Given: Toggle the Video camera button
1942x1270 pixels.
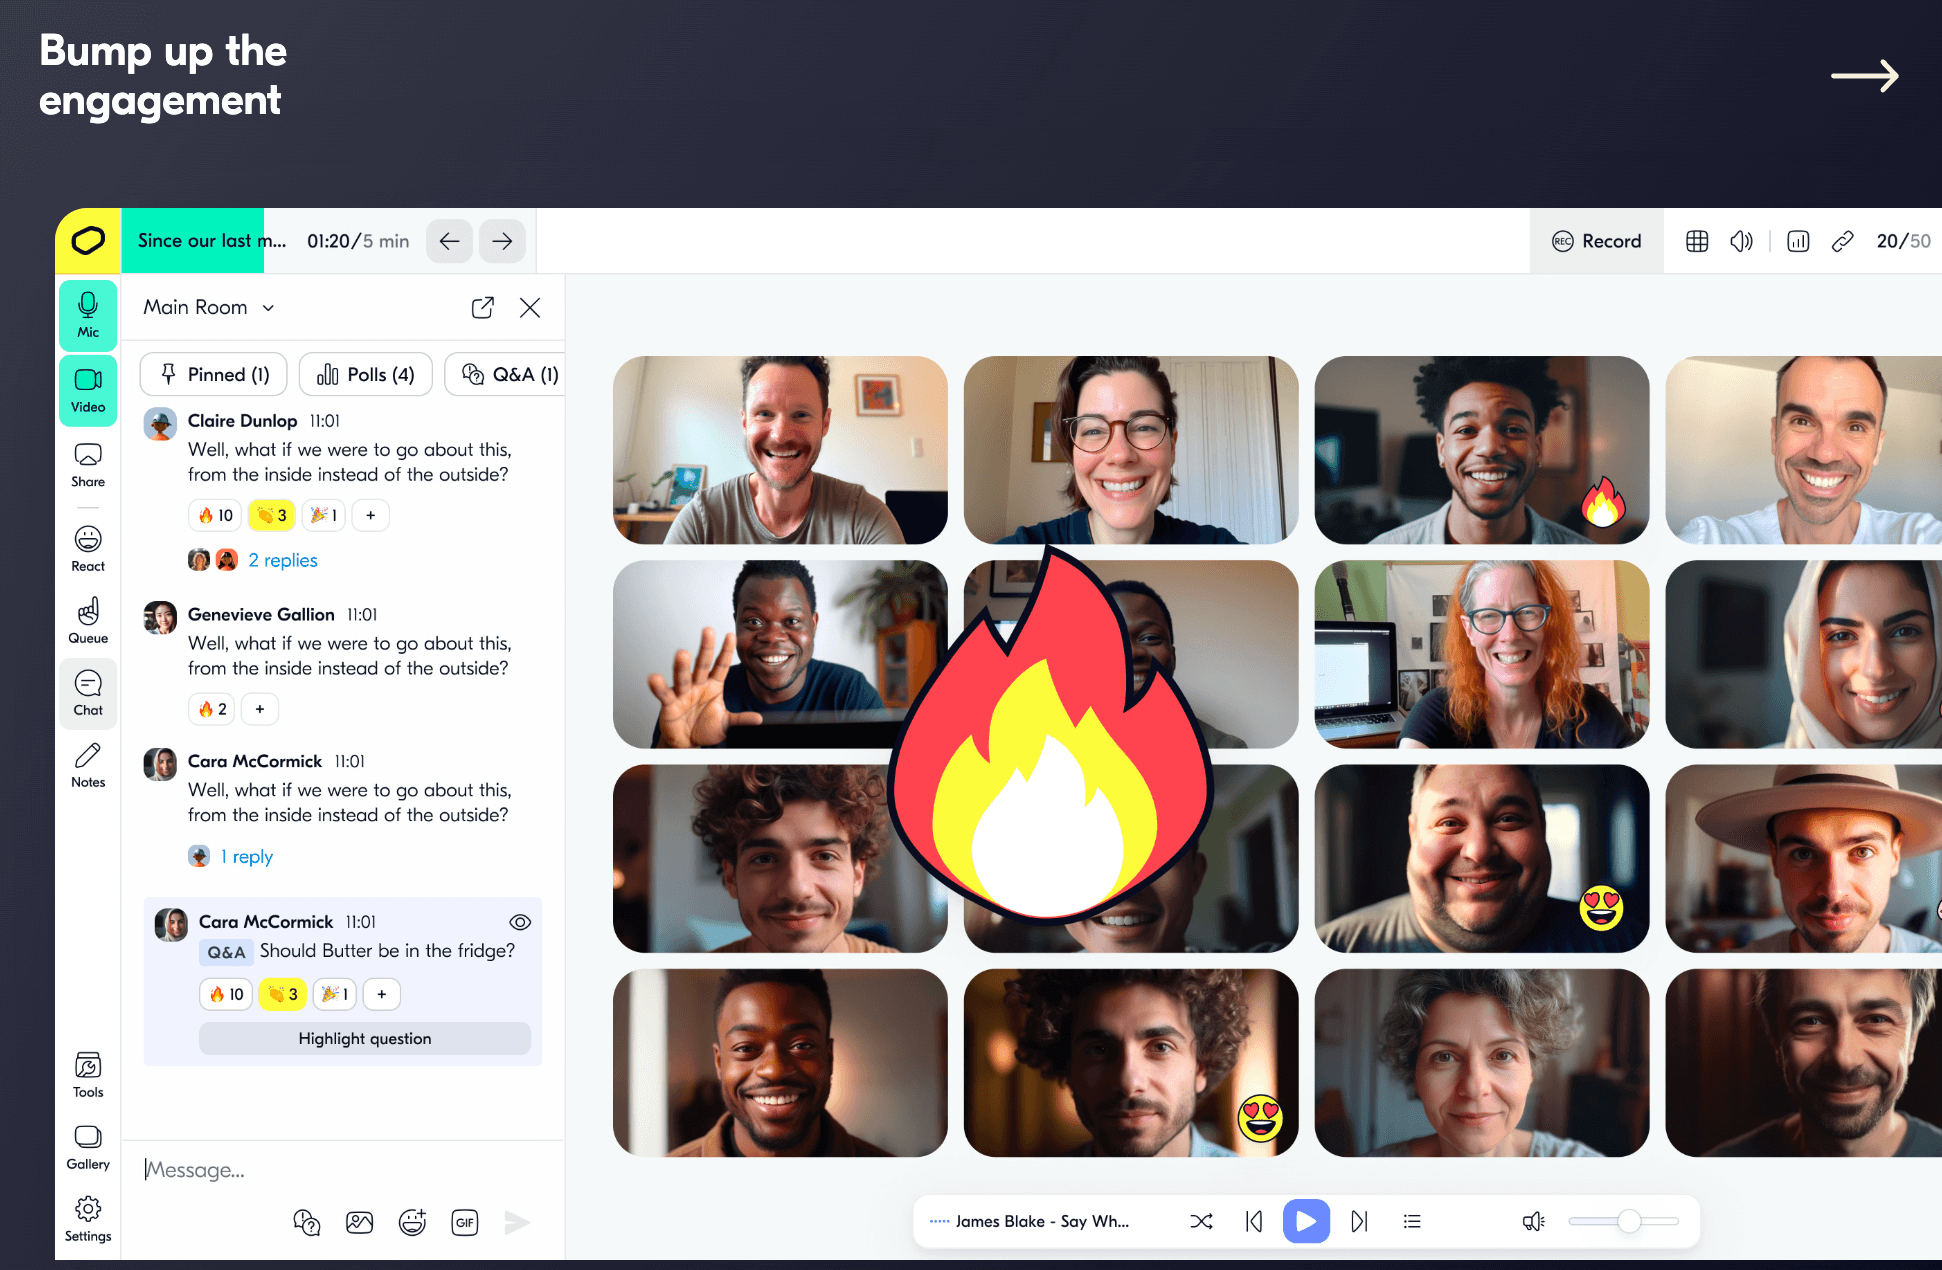Looking at the screenshot, I should pos(88,390).
